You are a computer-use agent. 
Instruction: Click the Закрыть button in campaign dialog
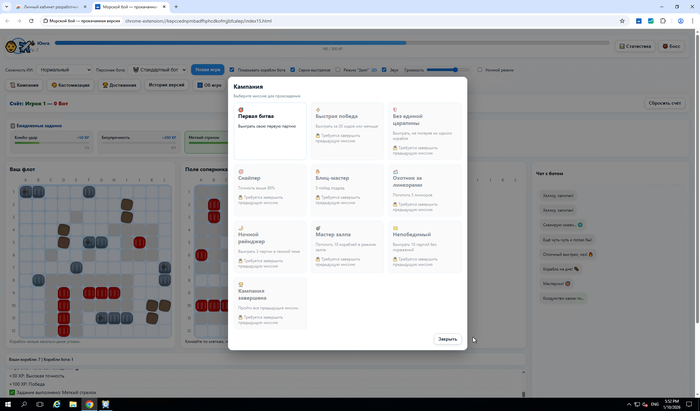pyautogui.click(x=447, y=339)
